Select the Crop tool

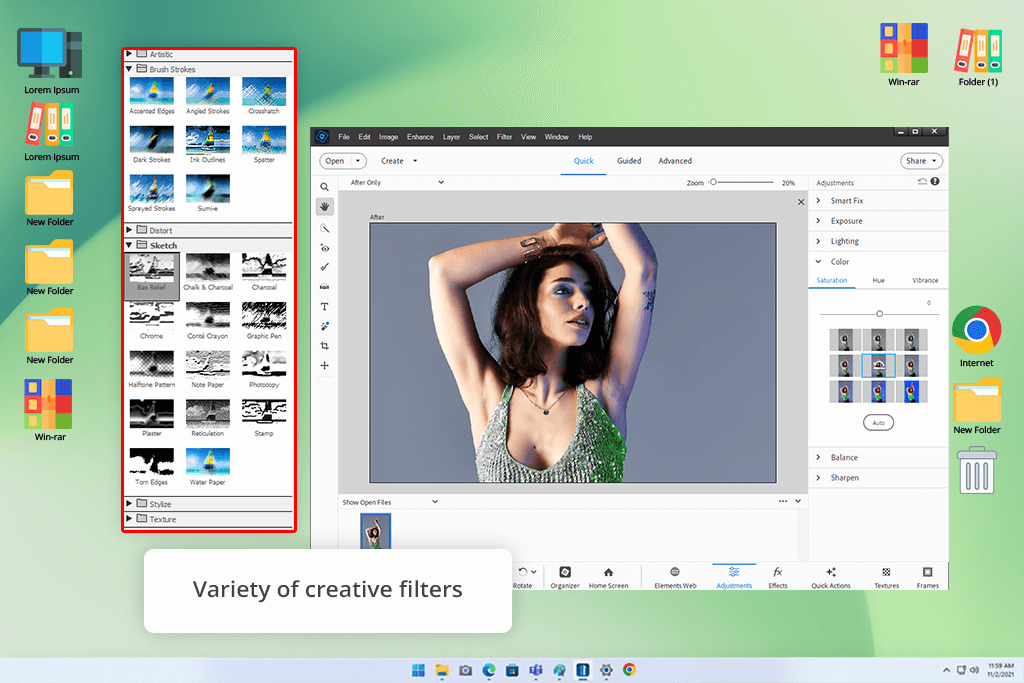coord(324,346)
